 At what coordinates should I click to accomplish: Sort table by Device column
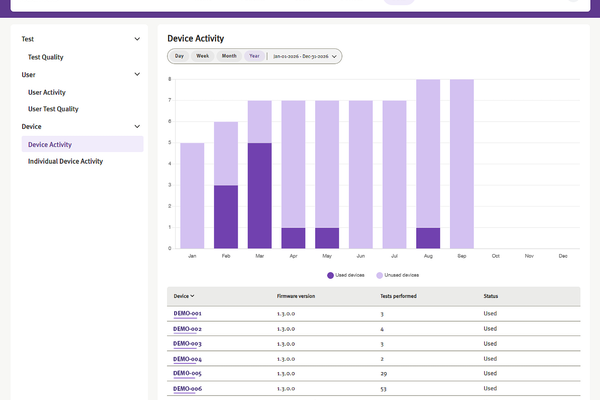click(184, 296)
